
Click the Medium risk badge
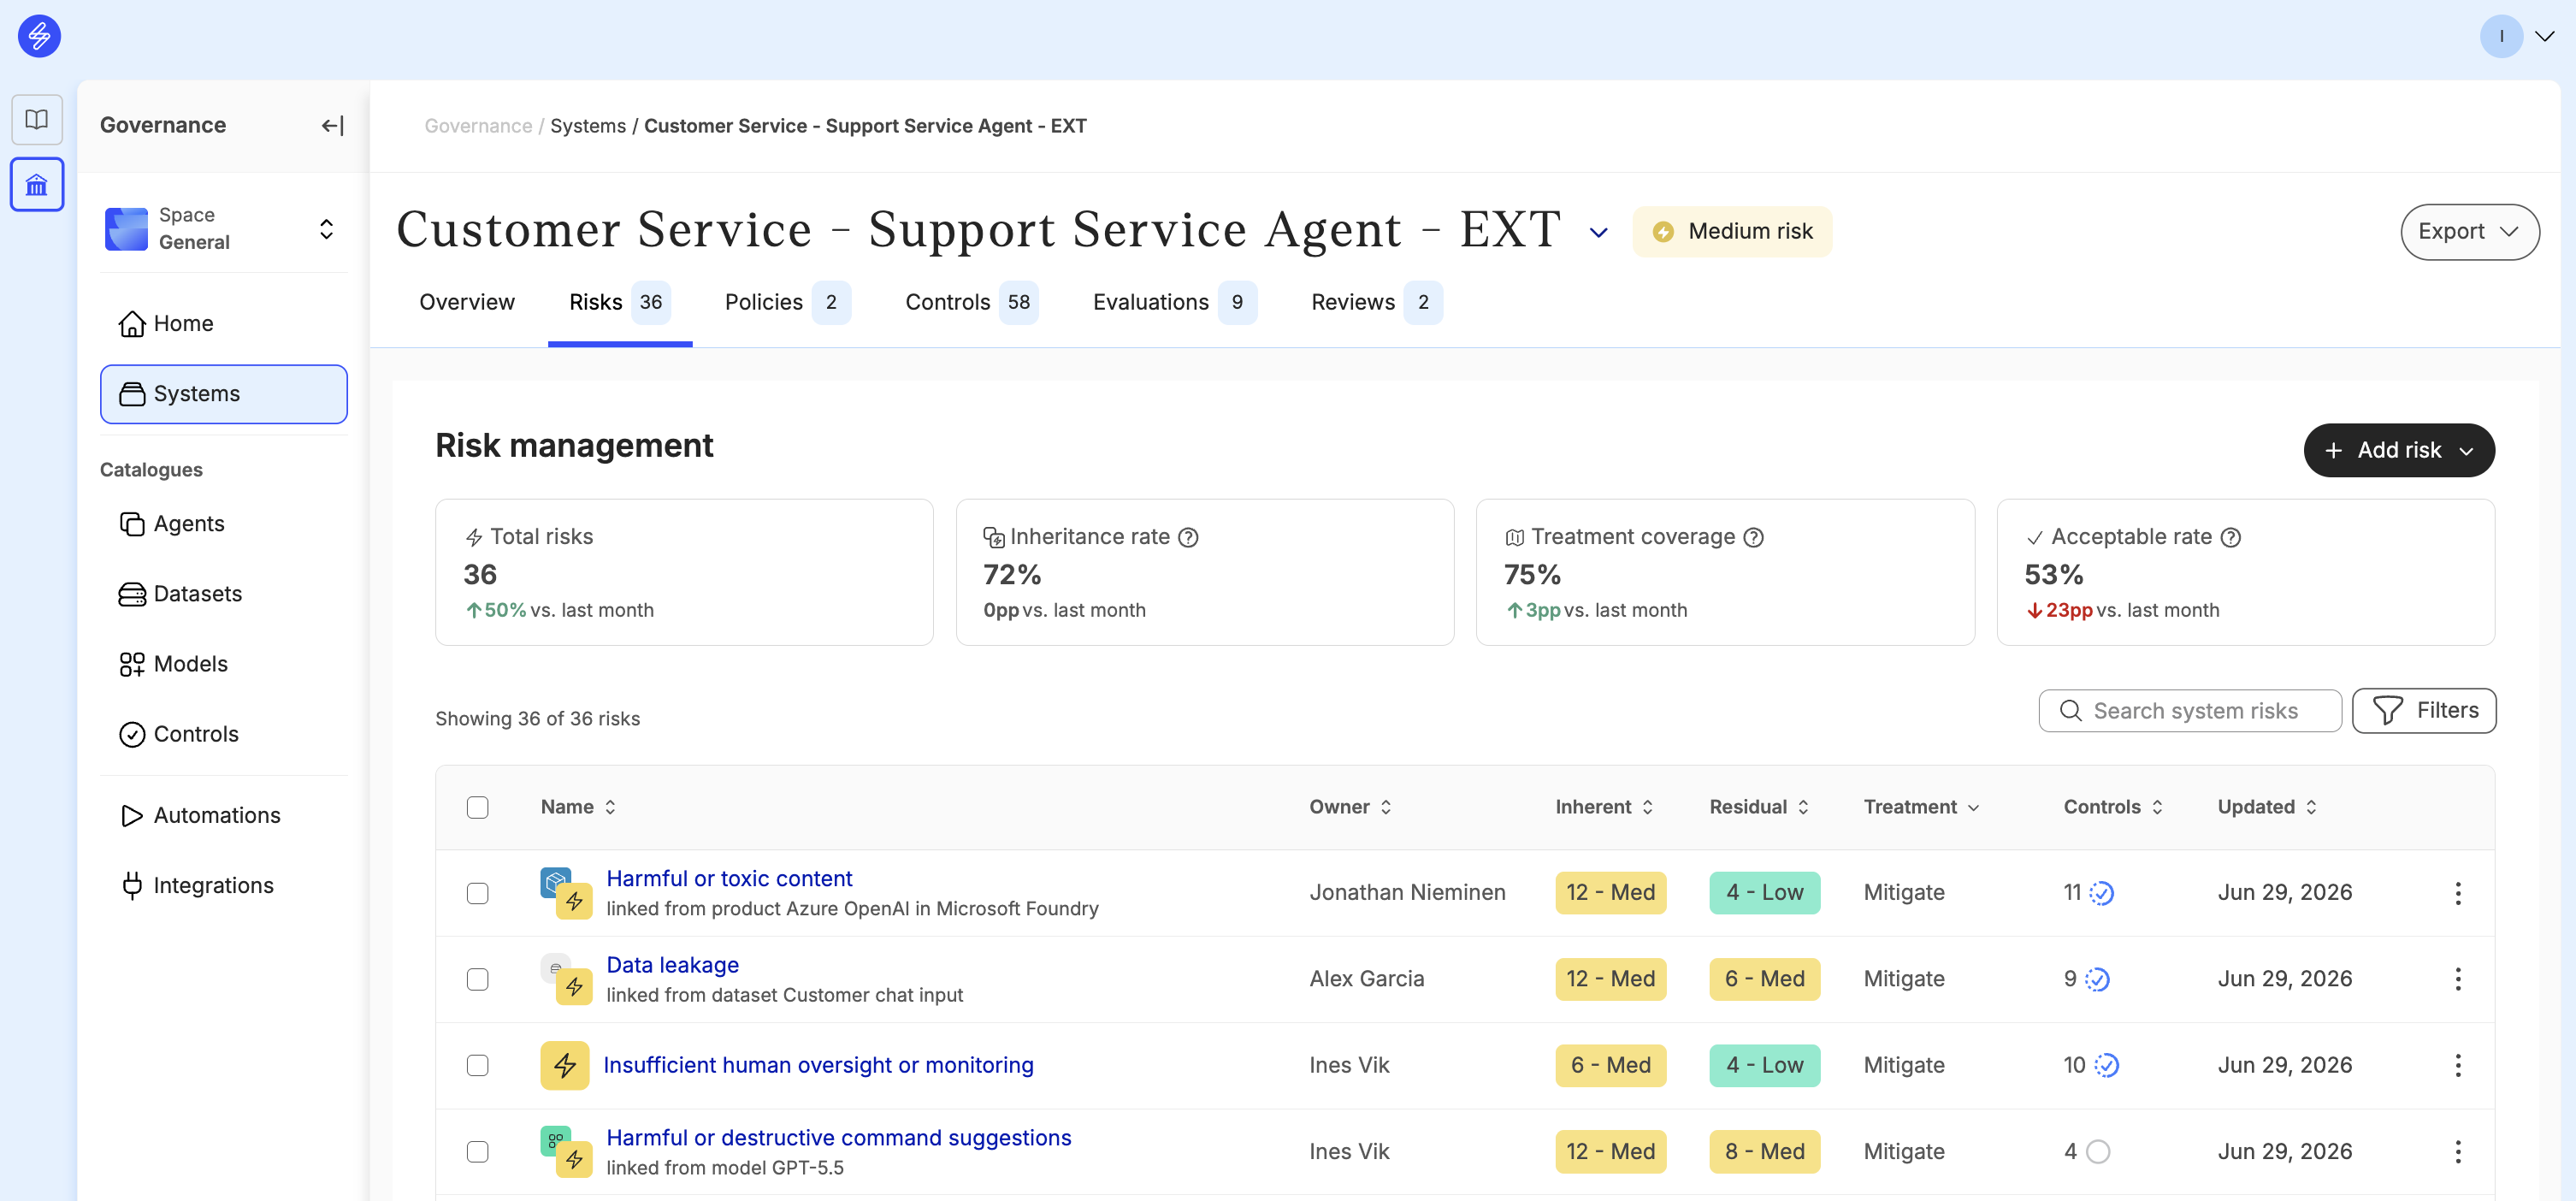[1732, 231]
